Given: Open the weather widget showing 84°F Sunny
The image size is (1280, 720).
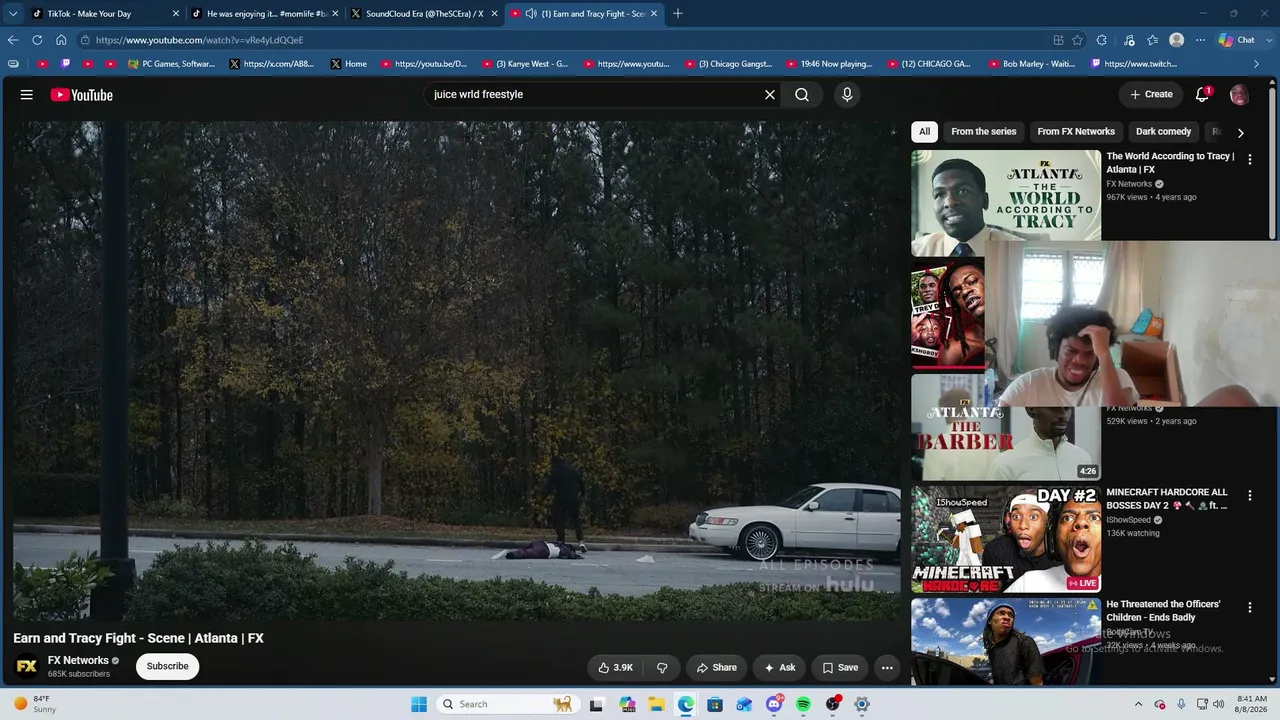Looking at the screenshot, I should point(35,704).
